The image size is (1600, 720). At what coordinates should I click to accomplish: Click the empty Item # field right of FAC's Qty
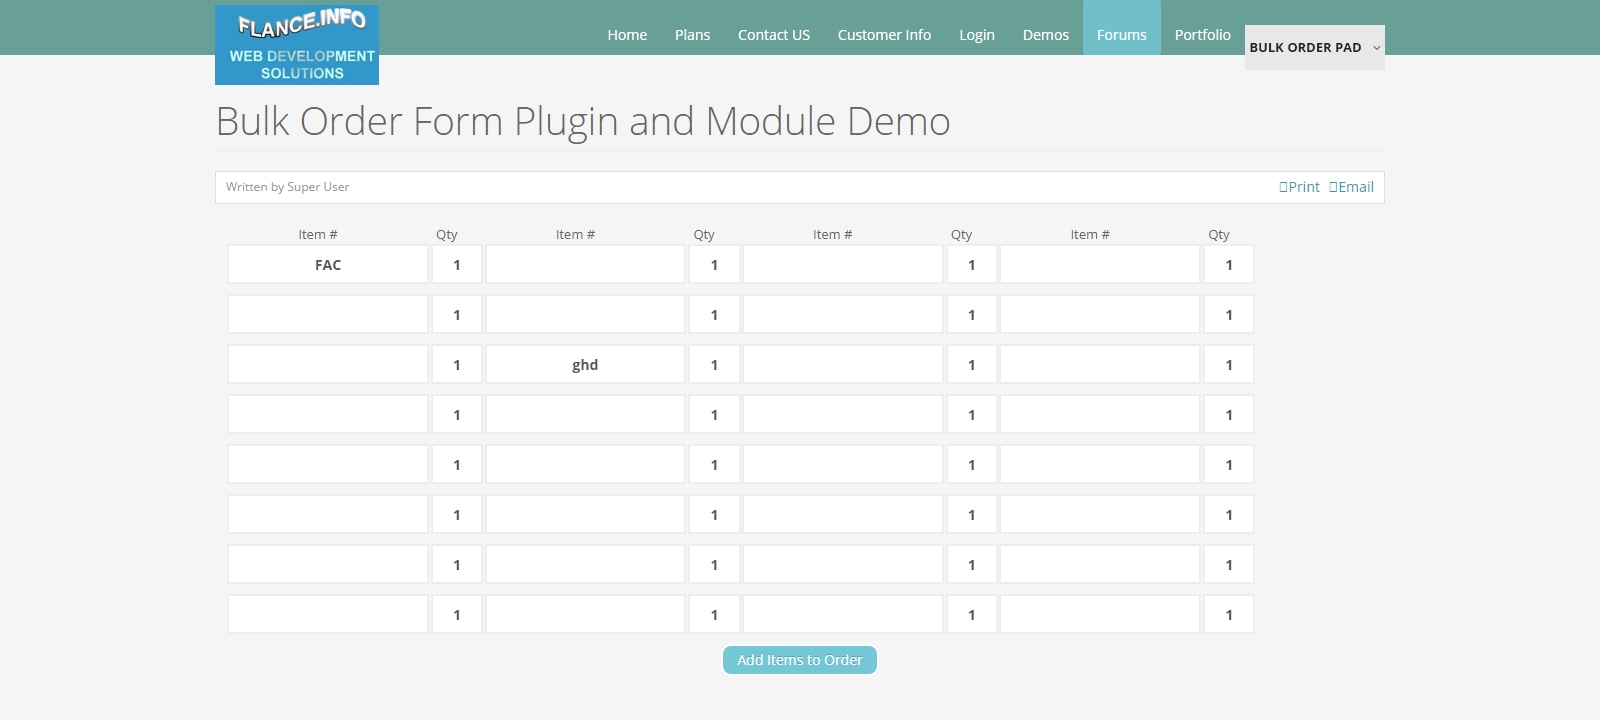(x=585, y=265)
